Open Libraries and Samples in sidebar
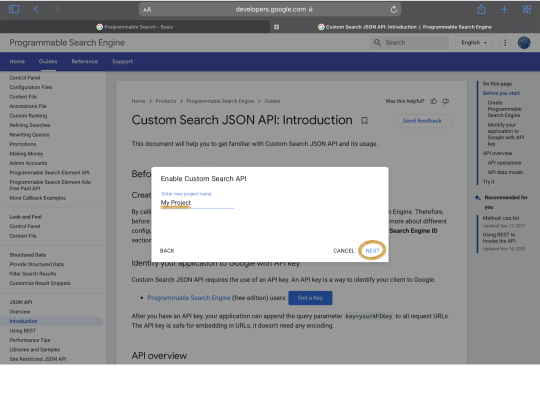Image resolution: width=540 pixels, height=405 pixels. [x=35, y=350]
